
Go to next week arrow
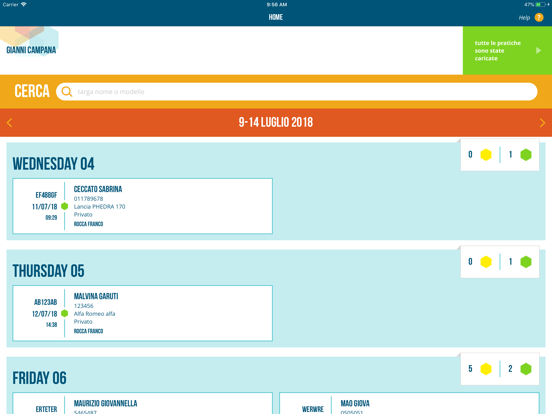click(542, 123)
